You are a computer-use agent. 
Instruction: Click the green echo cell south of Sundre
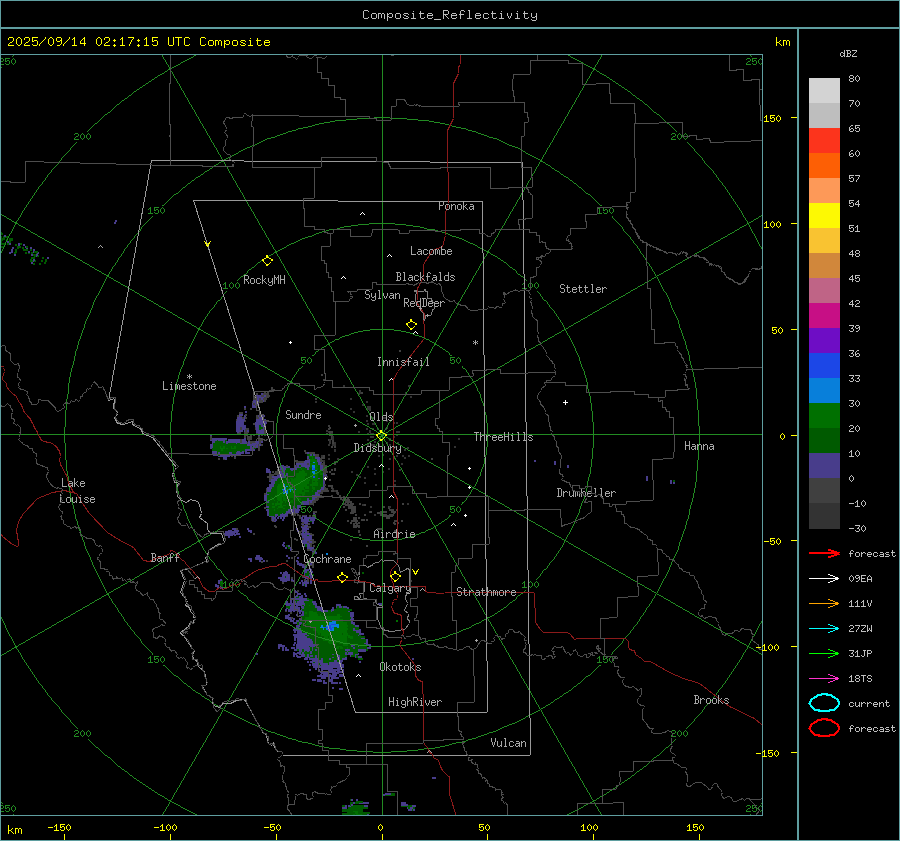click(x=293, y=487)
